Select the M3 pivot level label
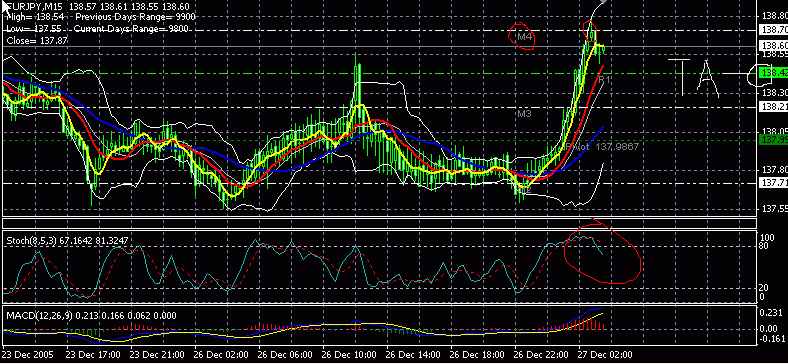 (524, 114)
